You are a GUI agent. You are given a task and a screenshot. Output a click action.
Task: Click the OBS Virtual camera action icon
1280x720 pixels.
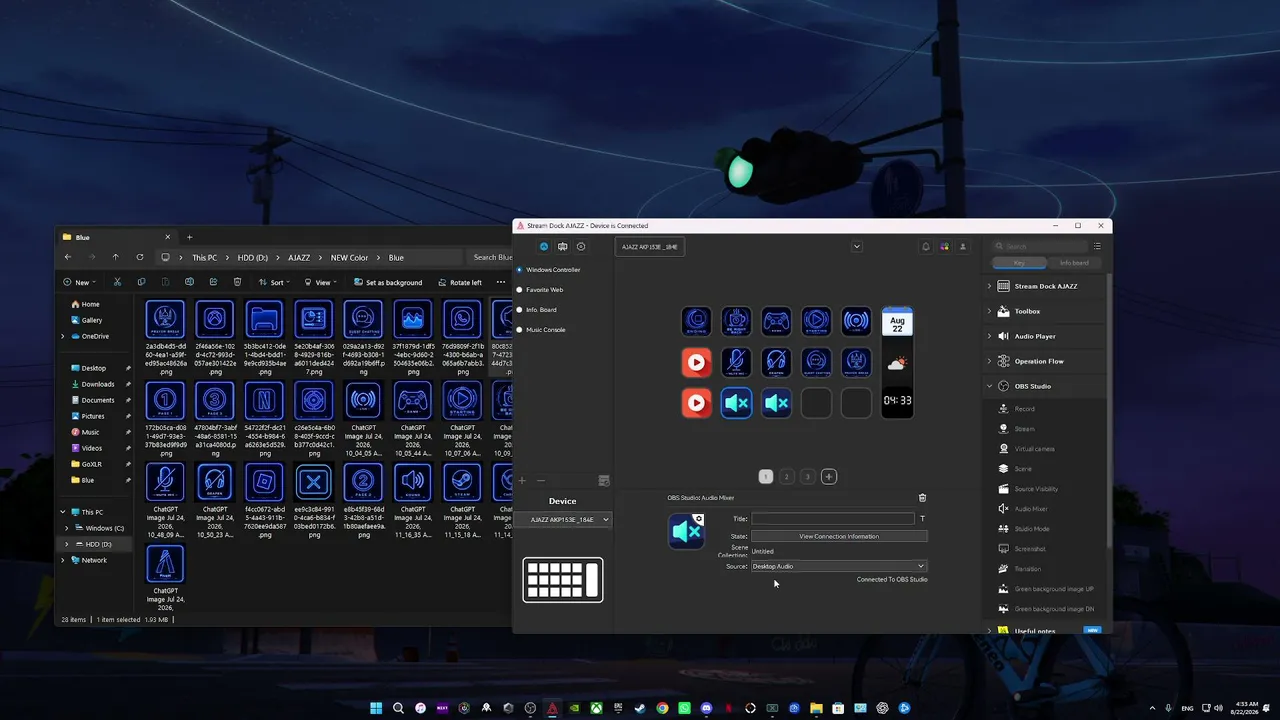[x=1003, y=449]
